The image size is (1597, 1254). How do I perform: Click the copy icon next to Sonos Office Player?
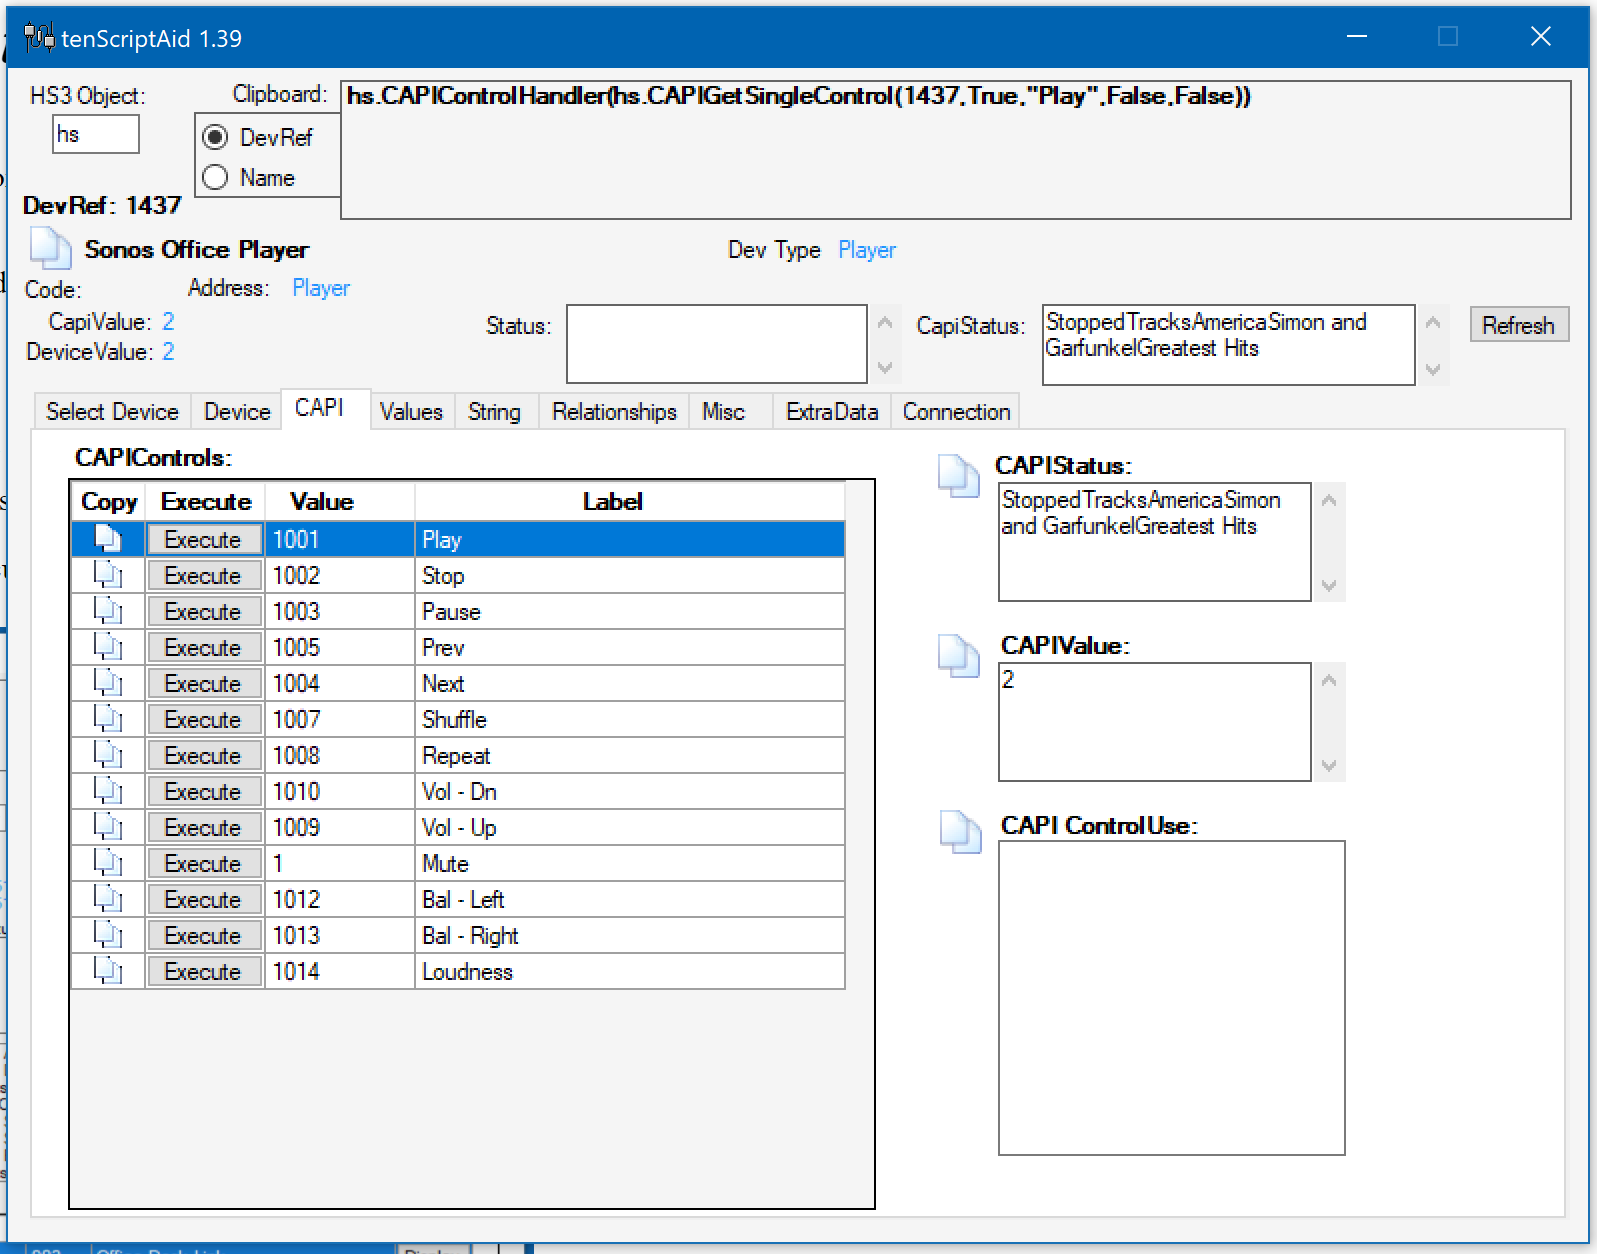tap(50, 249)
